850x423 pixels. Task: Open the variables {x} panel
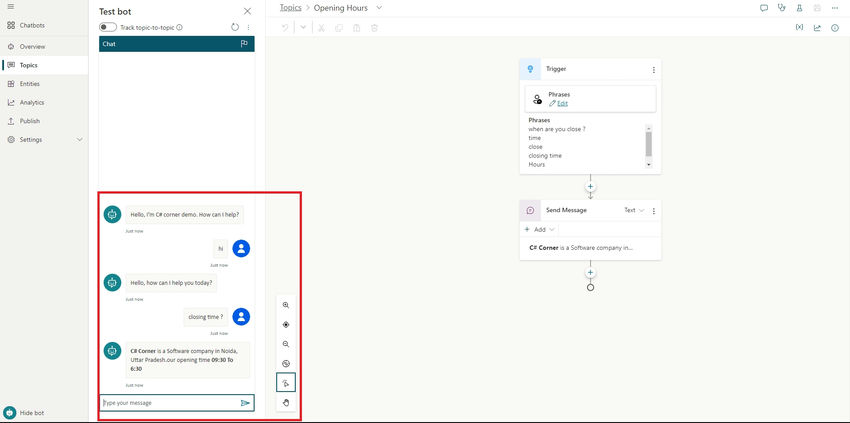(799, 28)
